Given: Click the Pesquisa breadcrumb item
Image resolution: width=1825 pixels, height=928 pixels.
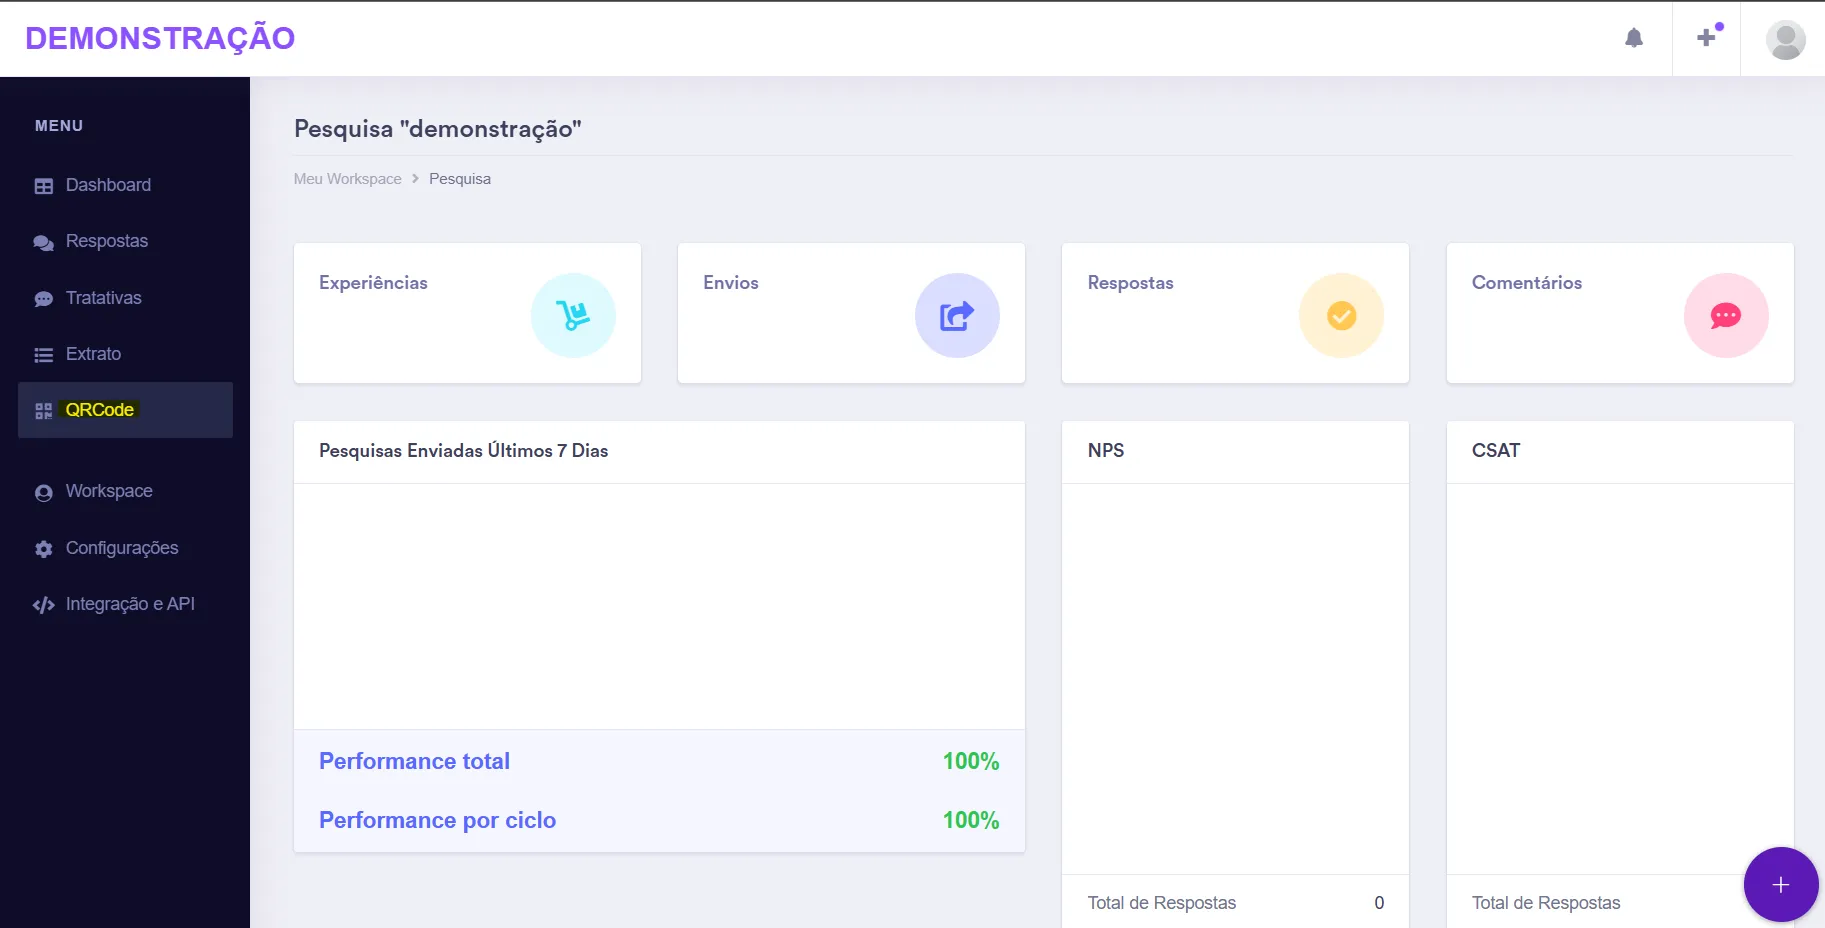Looking at the screenshot, I should pyautogui.click(x=460, y=179).
